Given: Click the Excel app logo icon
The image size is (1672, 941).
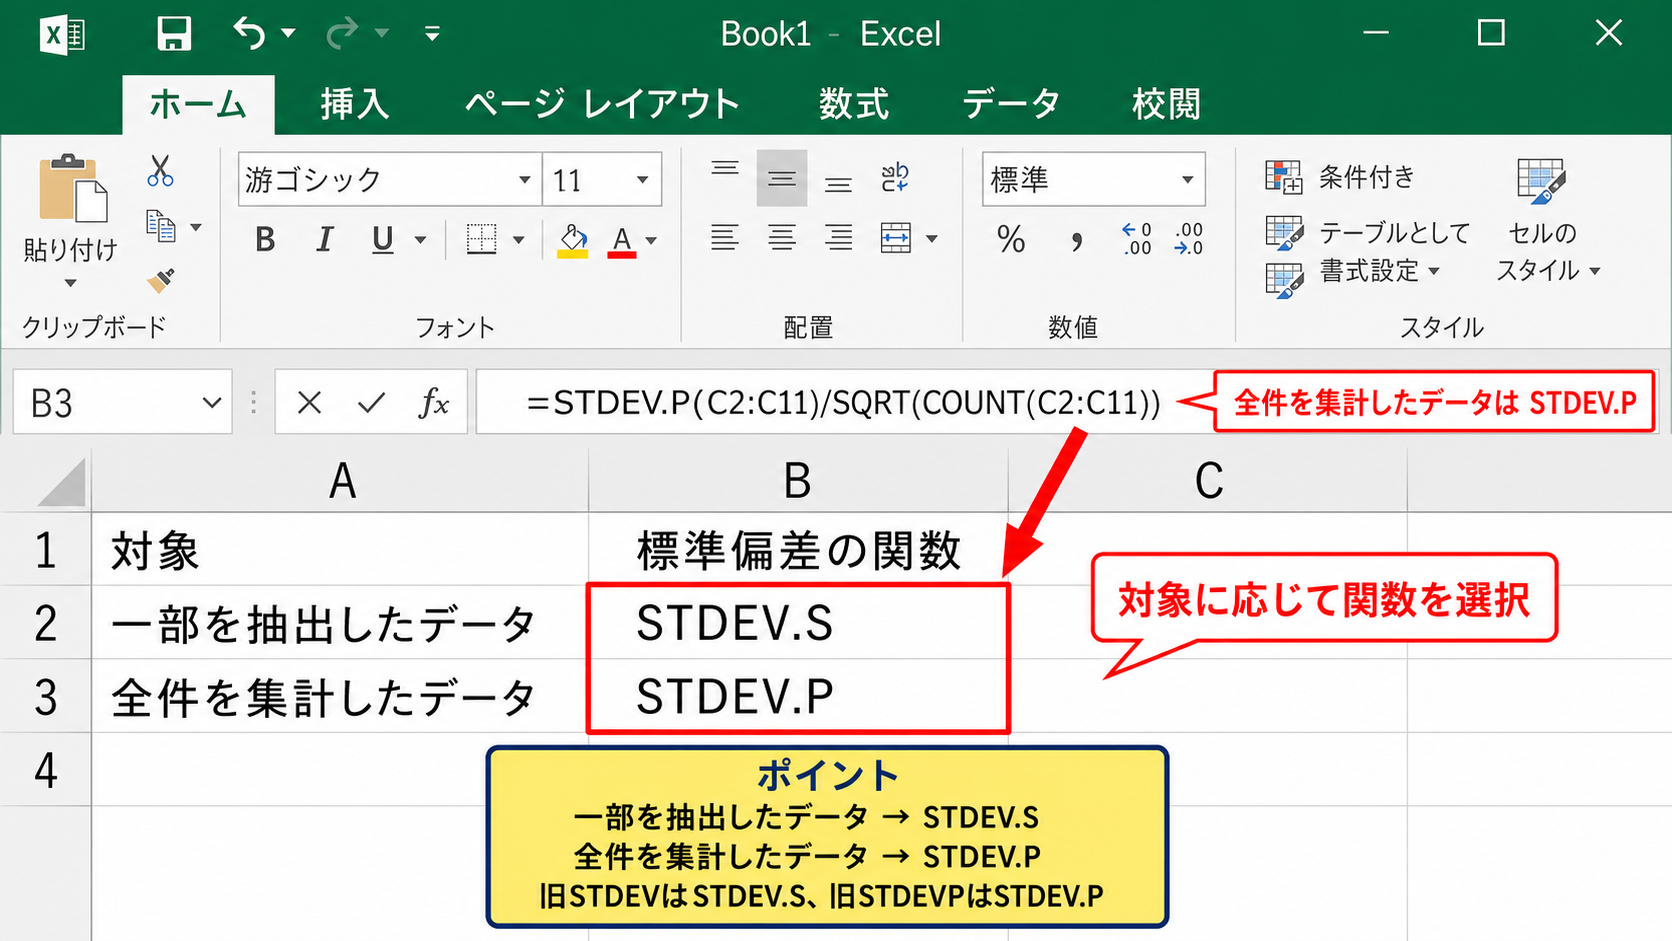Looking at the screenshot, I should pos(61,35).
